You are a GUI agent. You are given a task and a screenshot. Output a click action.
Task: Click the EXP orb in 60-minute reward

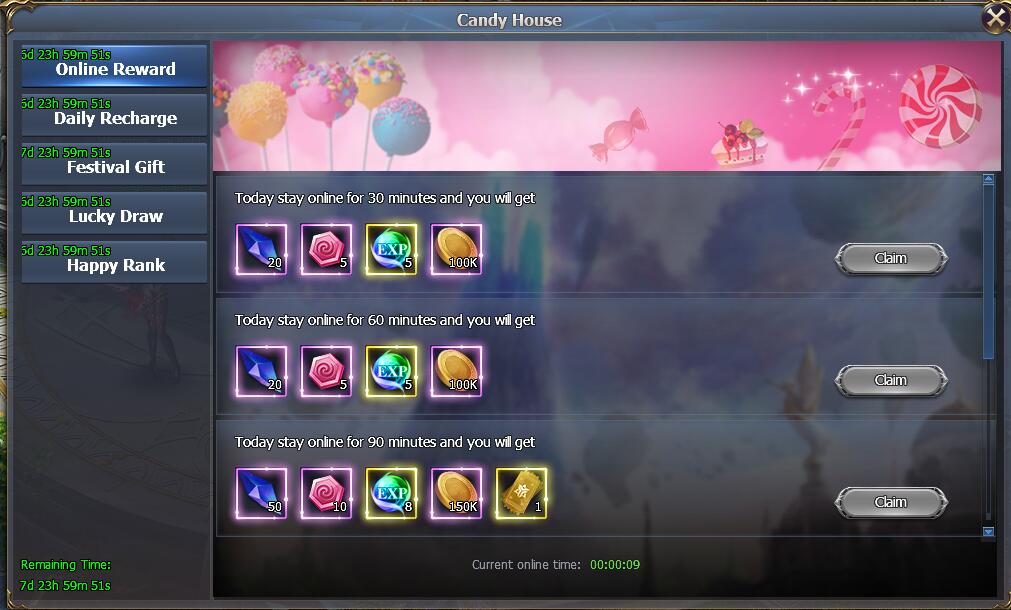coord(391,371)
